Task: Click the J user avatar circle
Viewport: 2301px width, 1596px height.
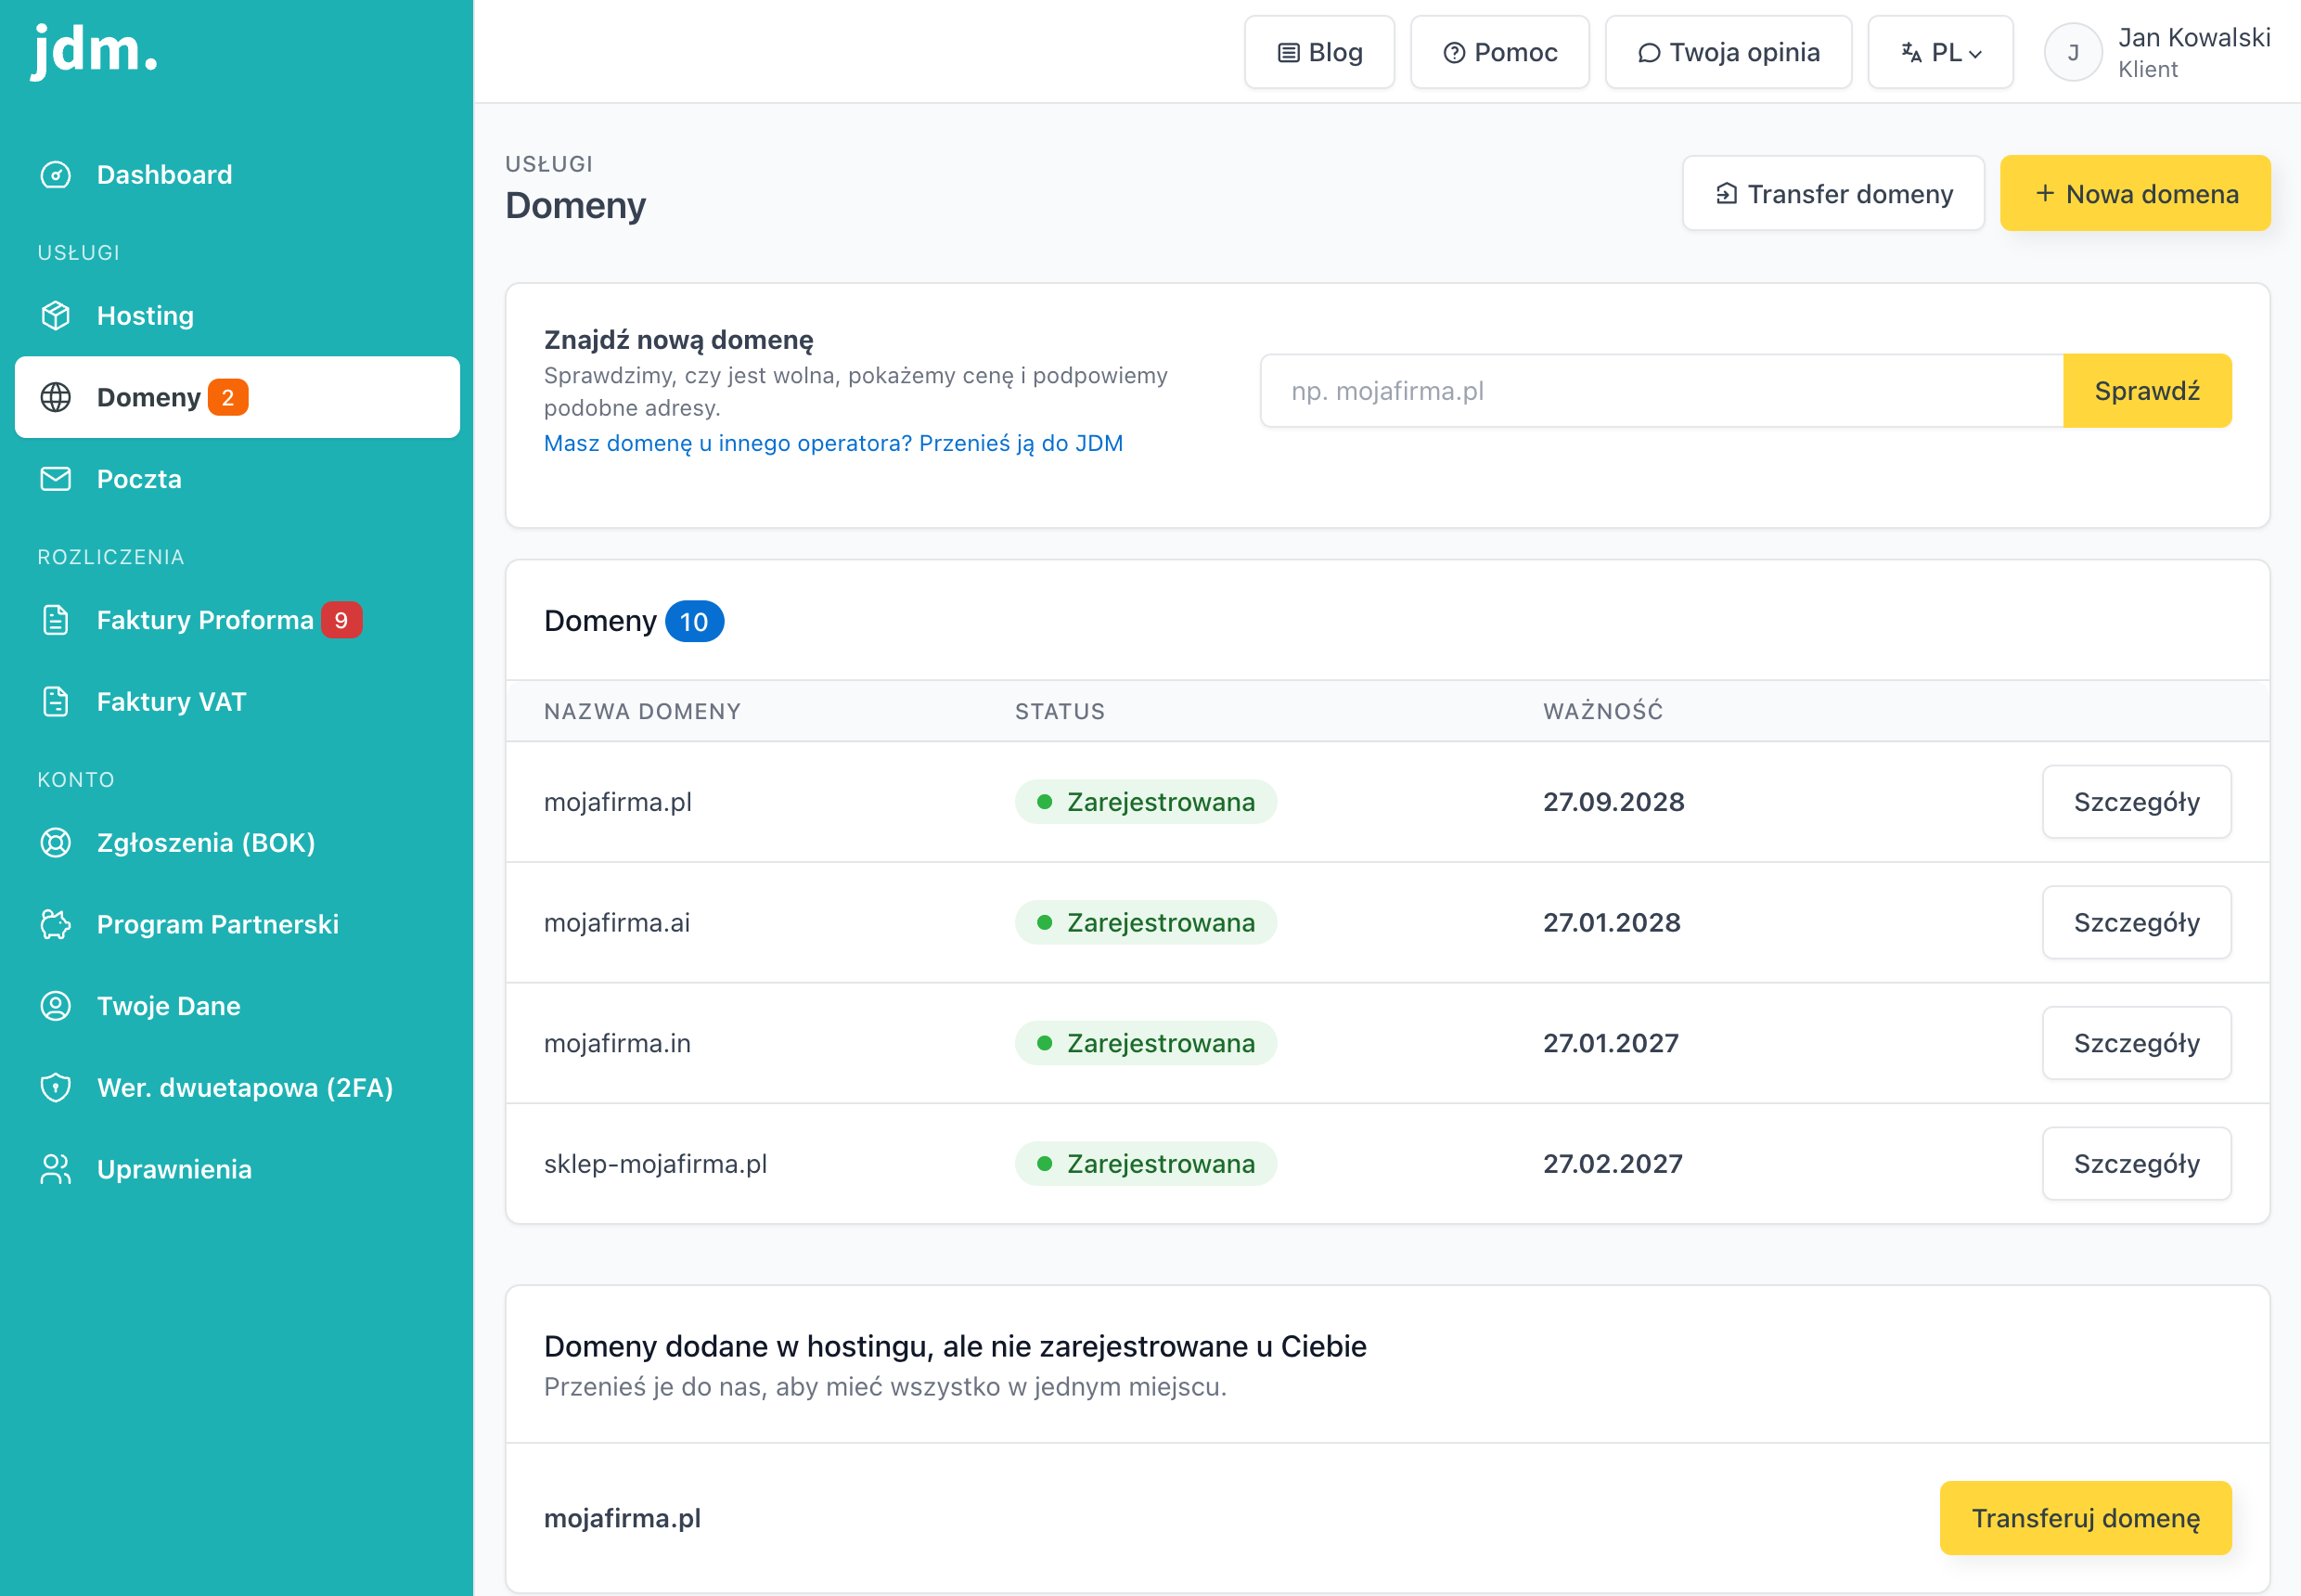Action: click(2073, 52)
